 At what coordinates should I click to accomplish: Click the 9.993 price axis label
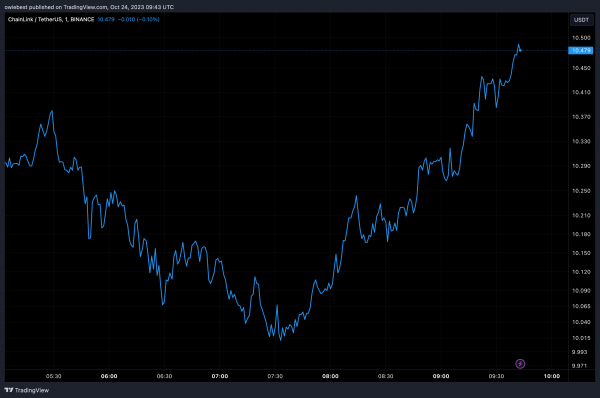579,352
